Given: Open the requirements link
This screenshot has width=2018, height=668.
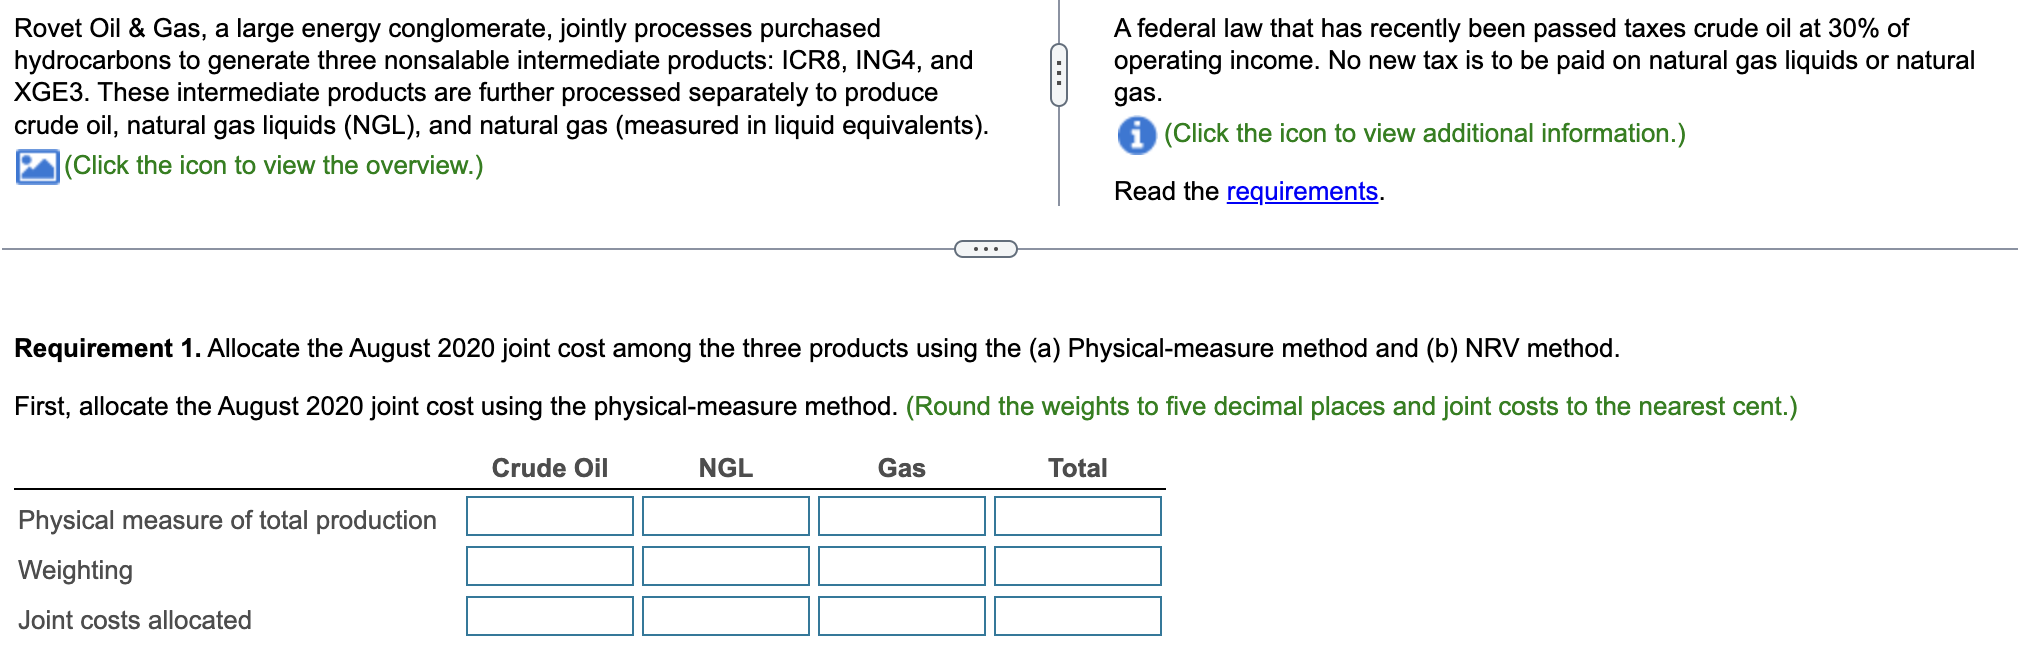Looking at the screenshot, I should 1300,190.
